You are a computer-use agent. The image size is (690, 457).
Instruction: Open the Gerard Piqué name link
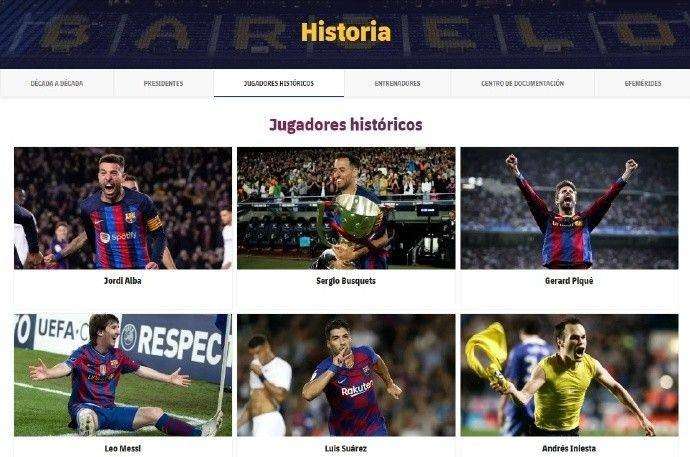pyautogui.click(x=569, y=281)
